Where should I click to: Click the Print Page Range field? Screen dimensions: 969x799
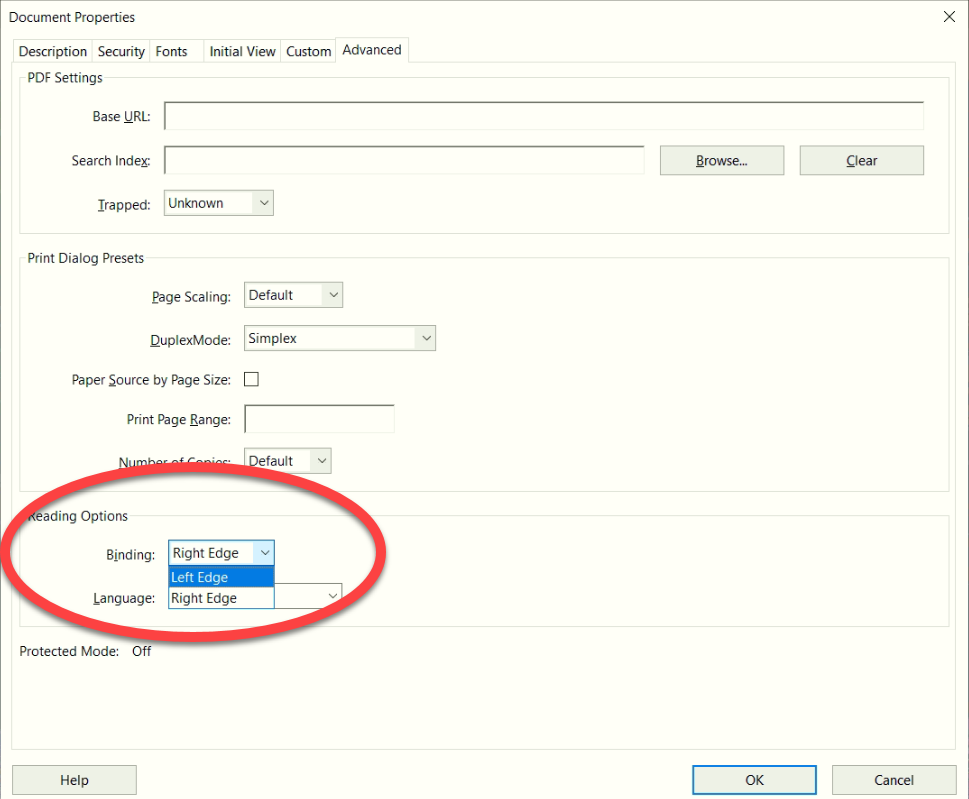tap(319, 419)
